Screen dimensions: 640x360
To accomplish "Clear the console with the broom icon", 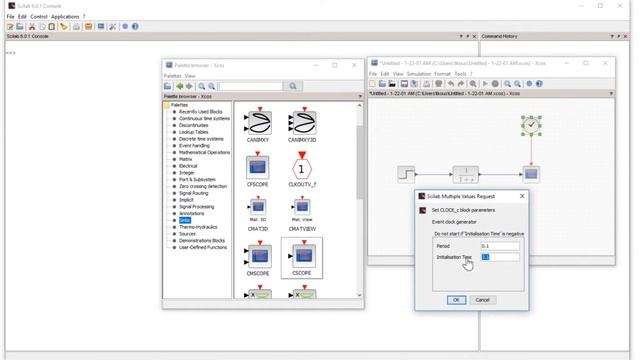I will click(x=64, y=27).
